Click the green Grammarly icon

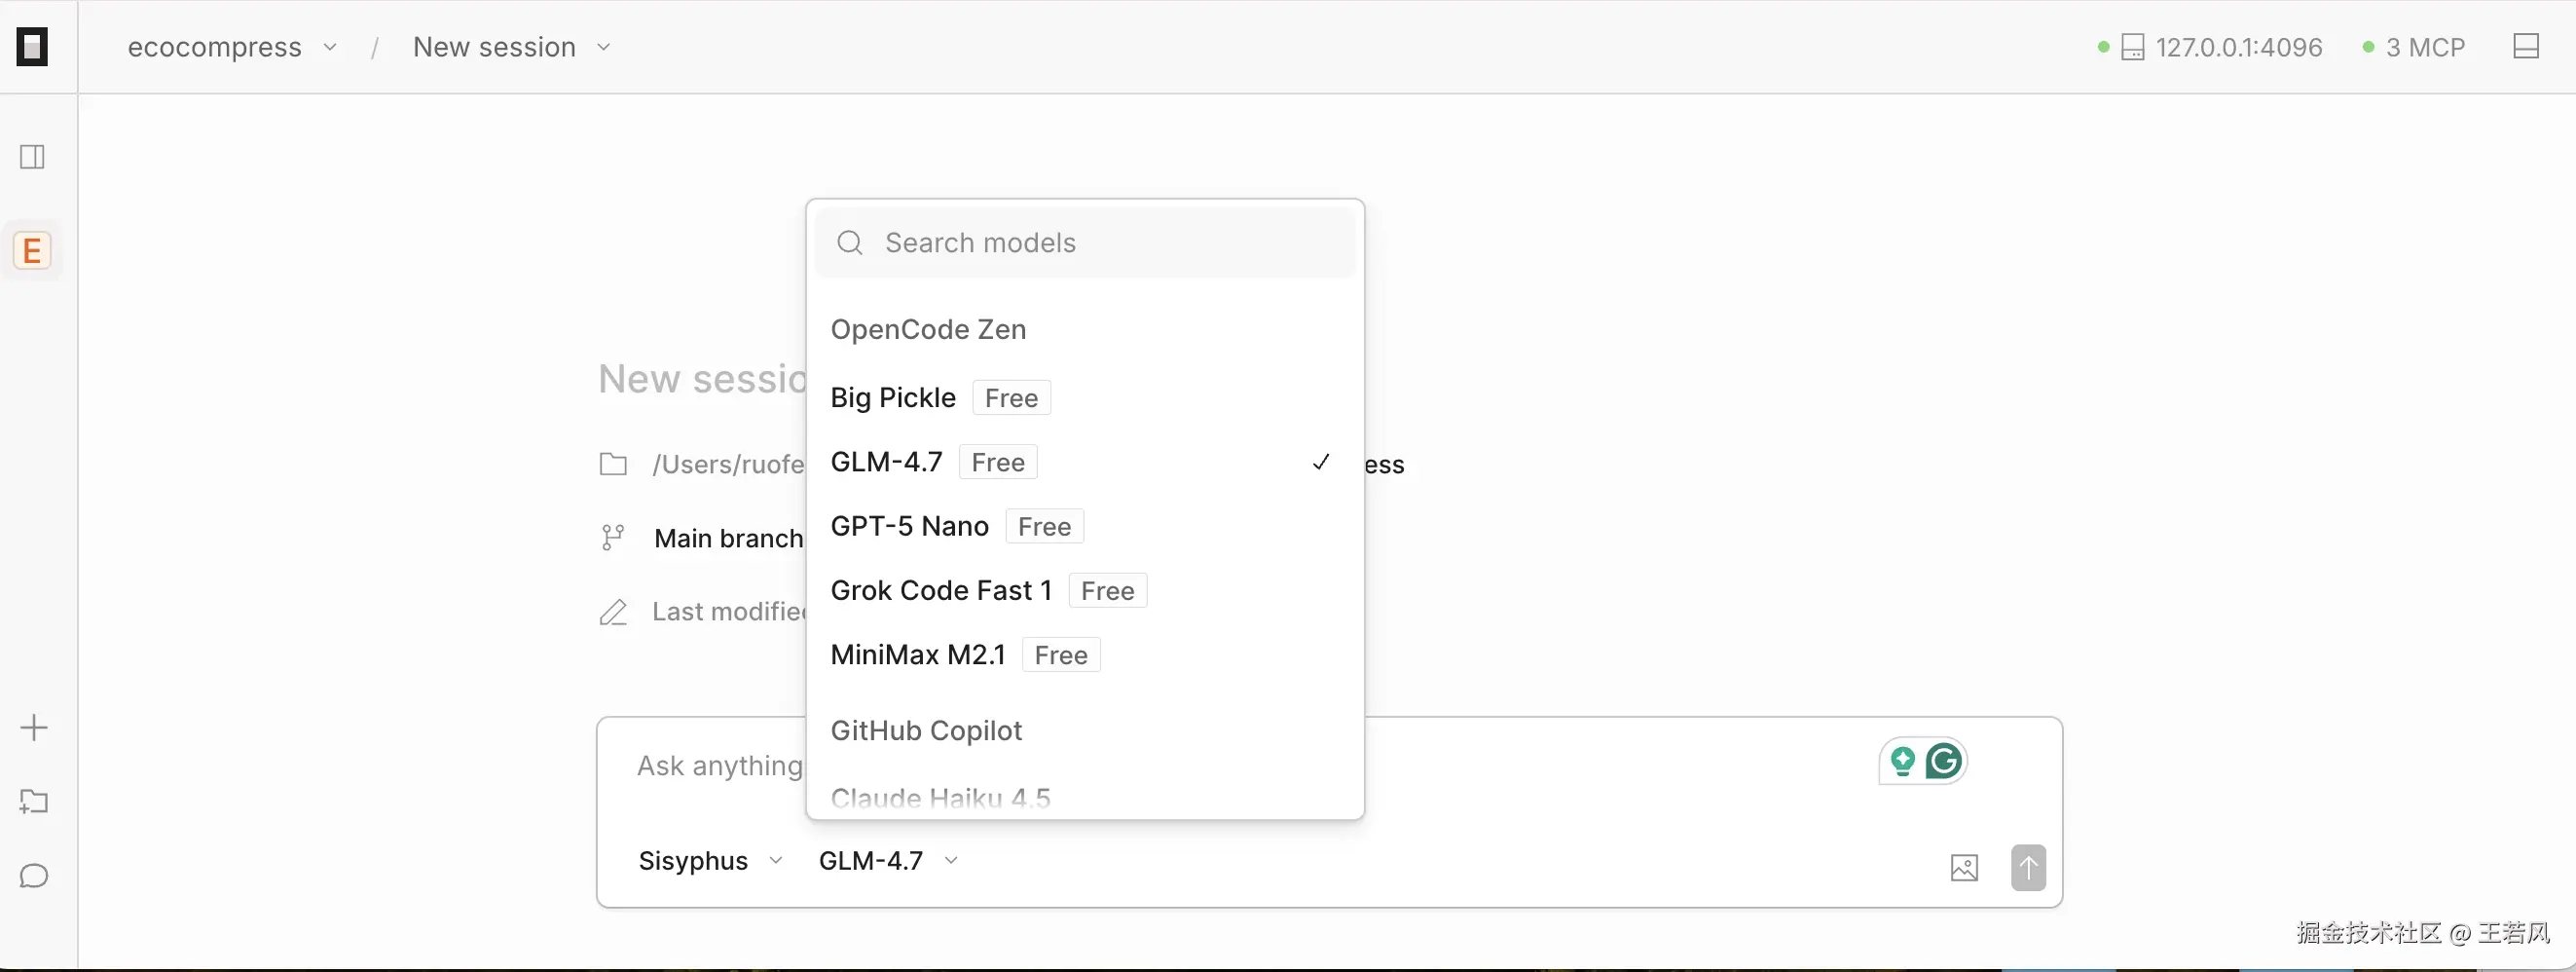1943,762
